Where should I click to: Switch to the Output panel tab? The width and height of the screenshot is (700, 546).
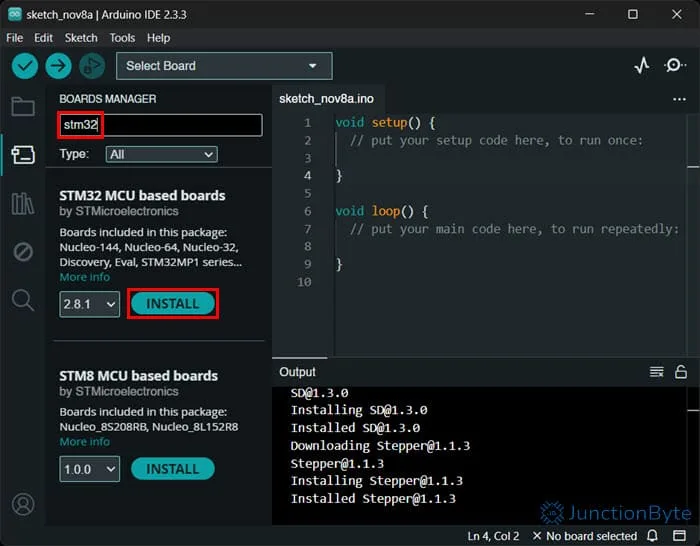297,372
